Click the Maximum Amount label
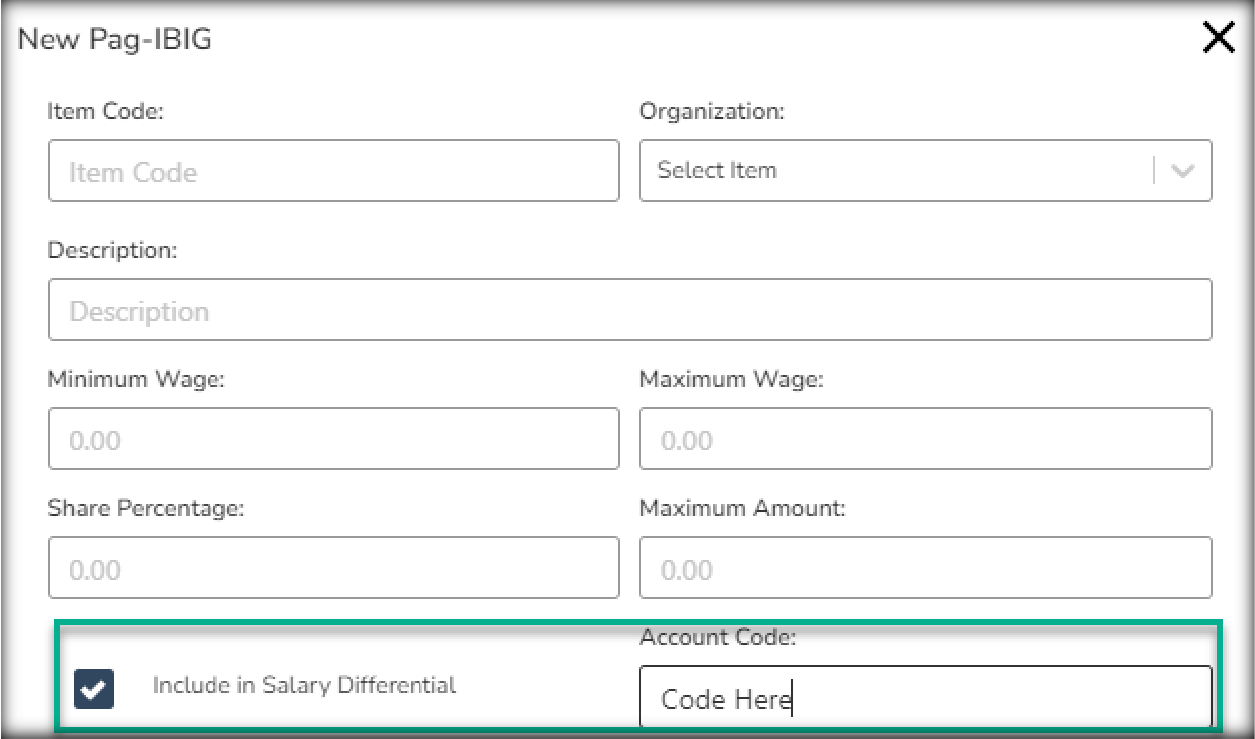1255x739 pixels. point(742,508)
